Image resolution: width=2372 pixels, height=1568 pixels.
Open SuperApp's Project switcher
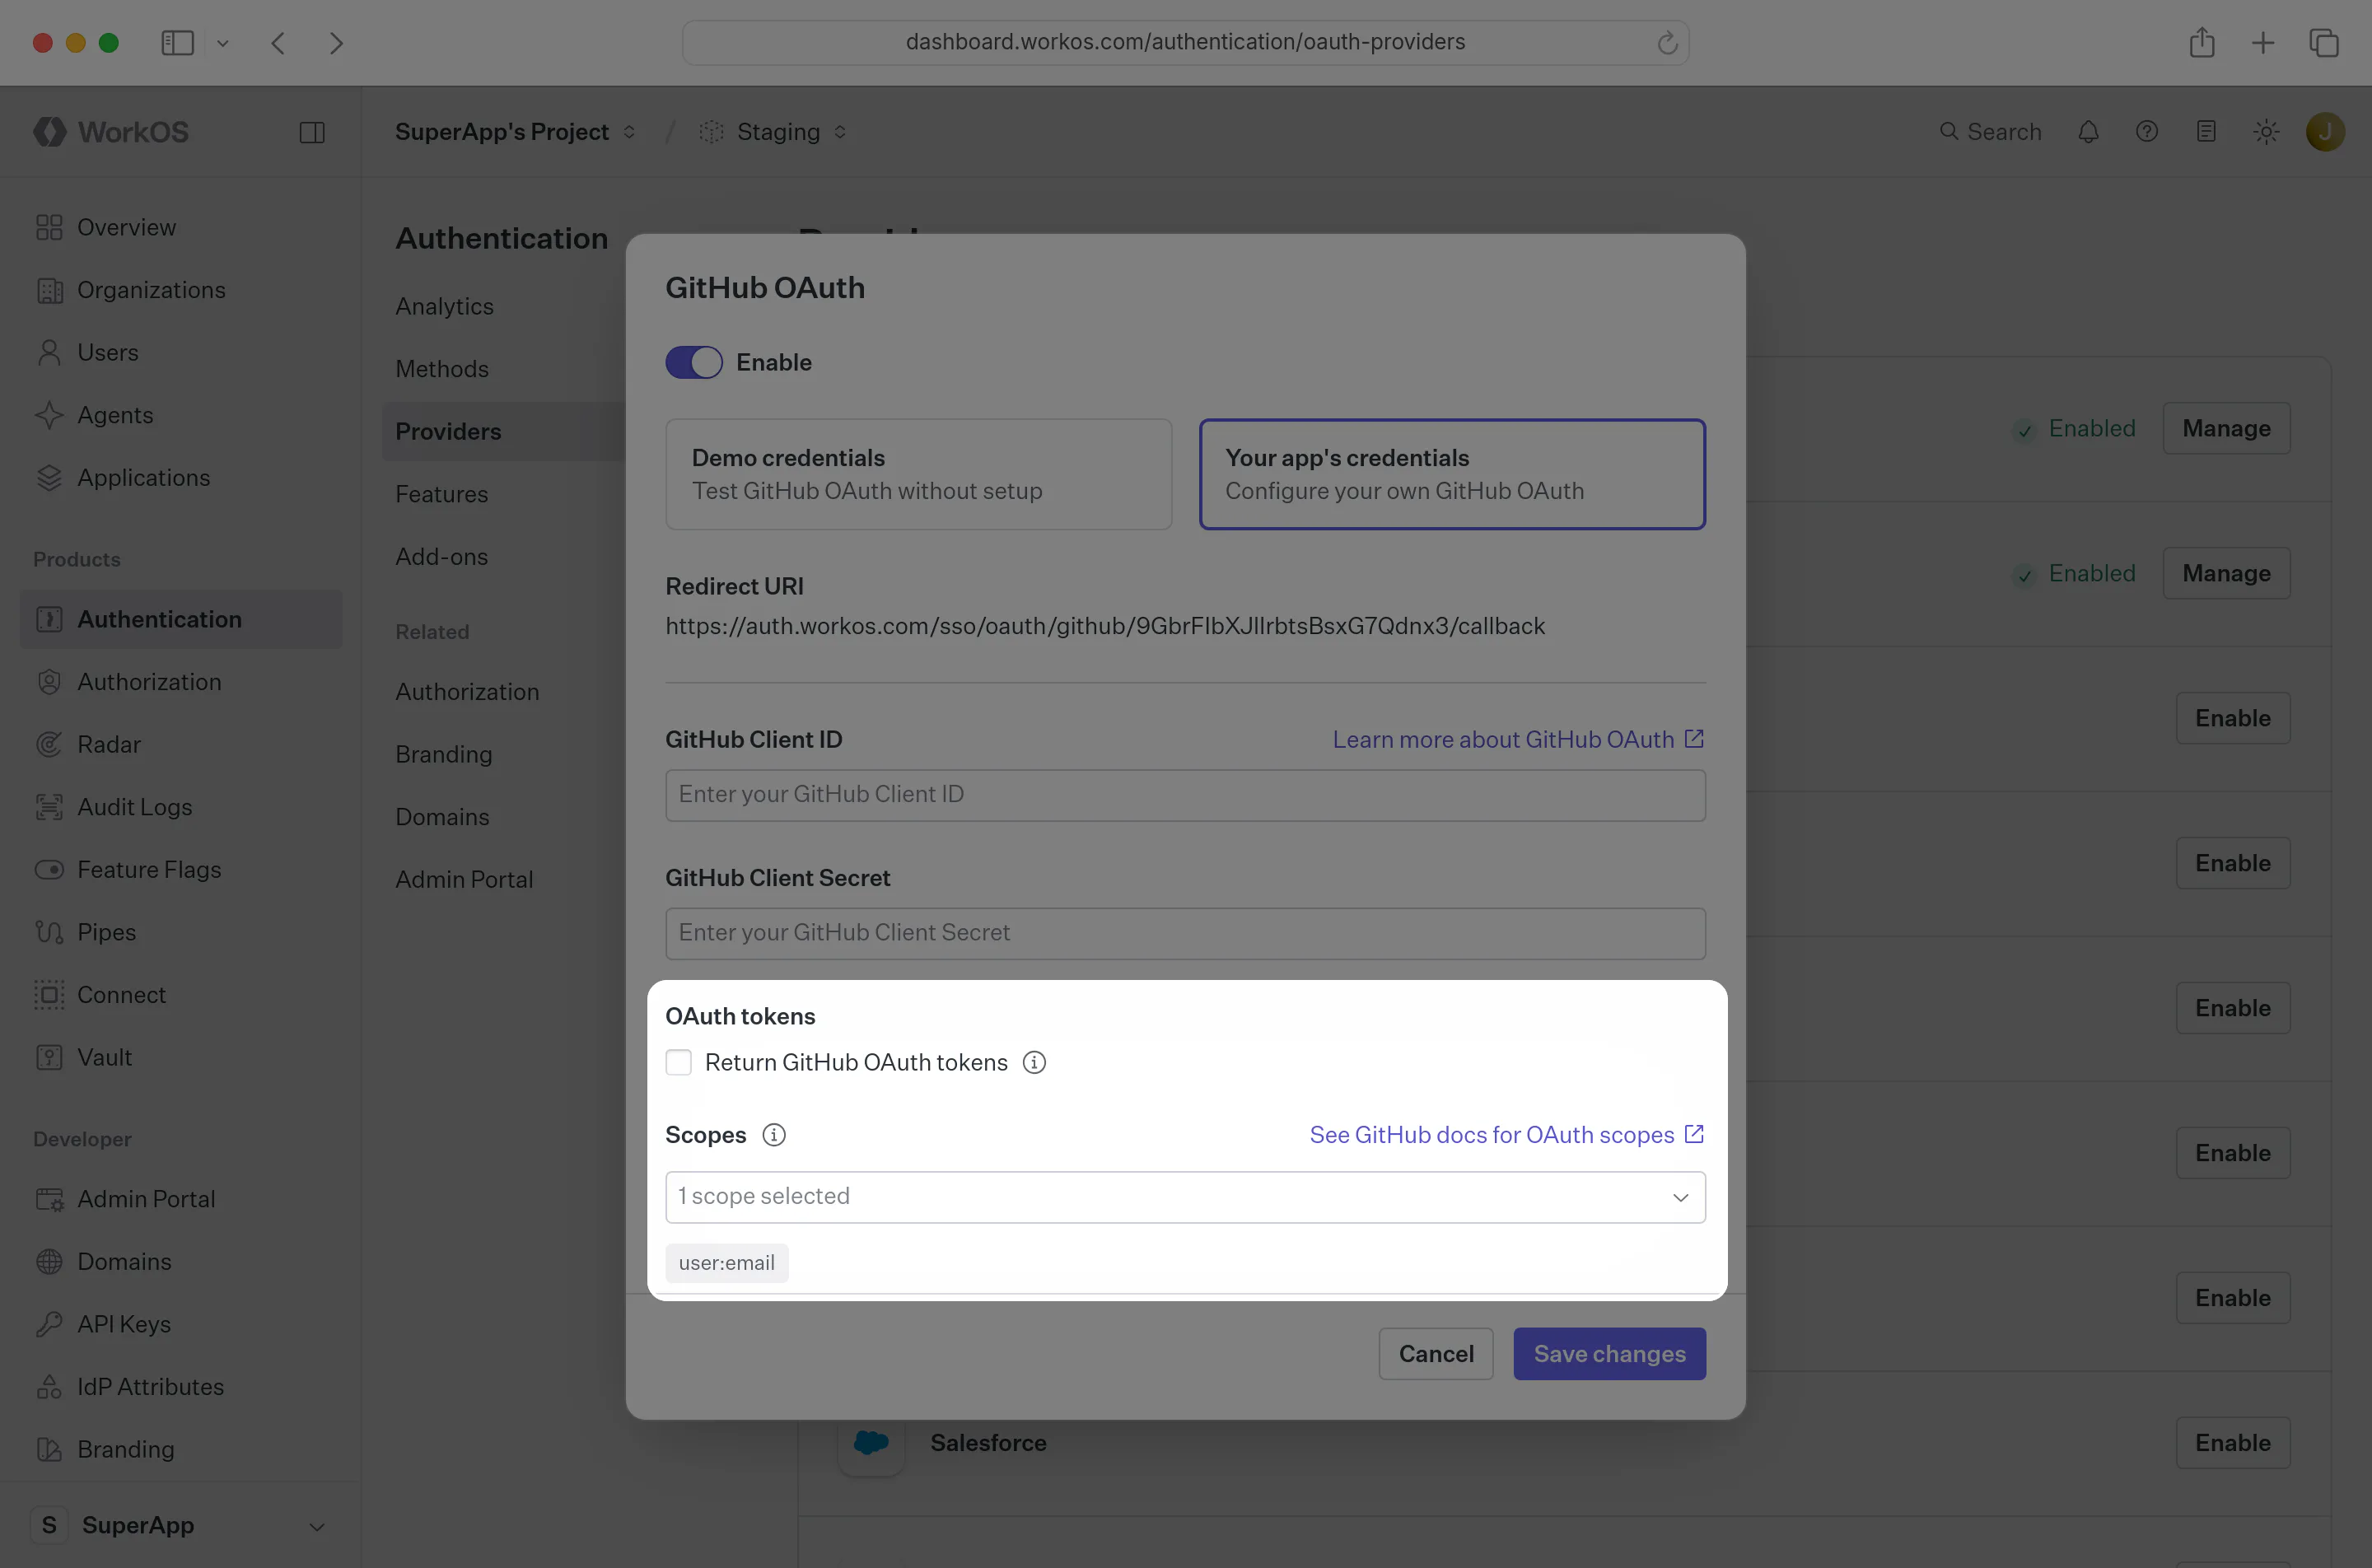515,132
